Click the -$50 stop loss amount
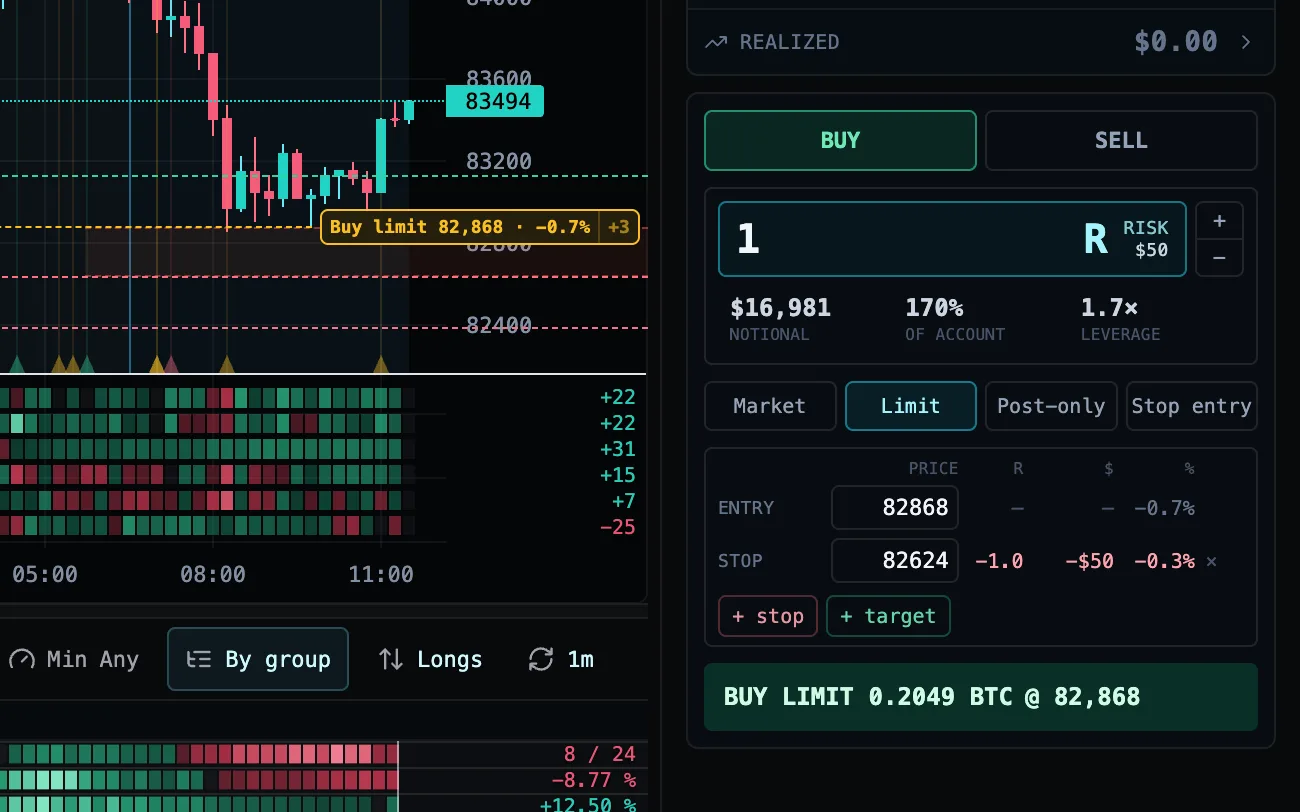This screenshot has height=812, width=1300. [x=1089, y=562]
